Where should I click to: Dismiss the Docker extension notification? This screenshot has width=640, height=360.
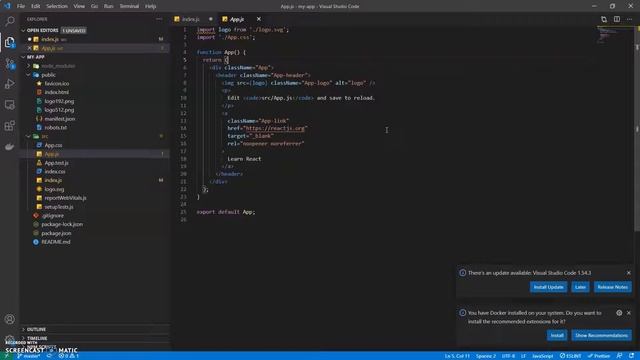pyautogui.click(x=629, y=313)
